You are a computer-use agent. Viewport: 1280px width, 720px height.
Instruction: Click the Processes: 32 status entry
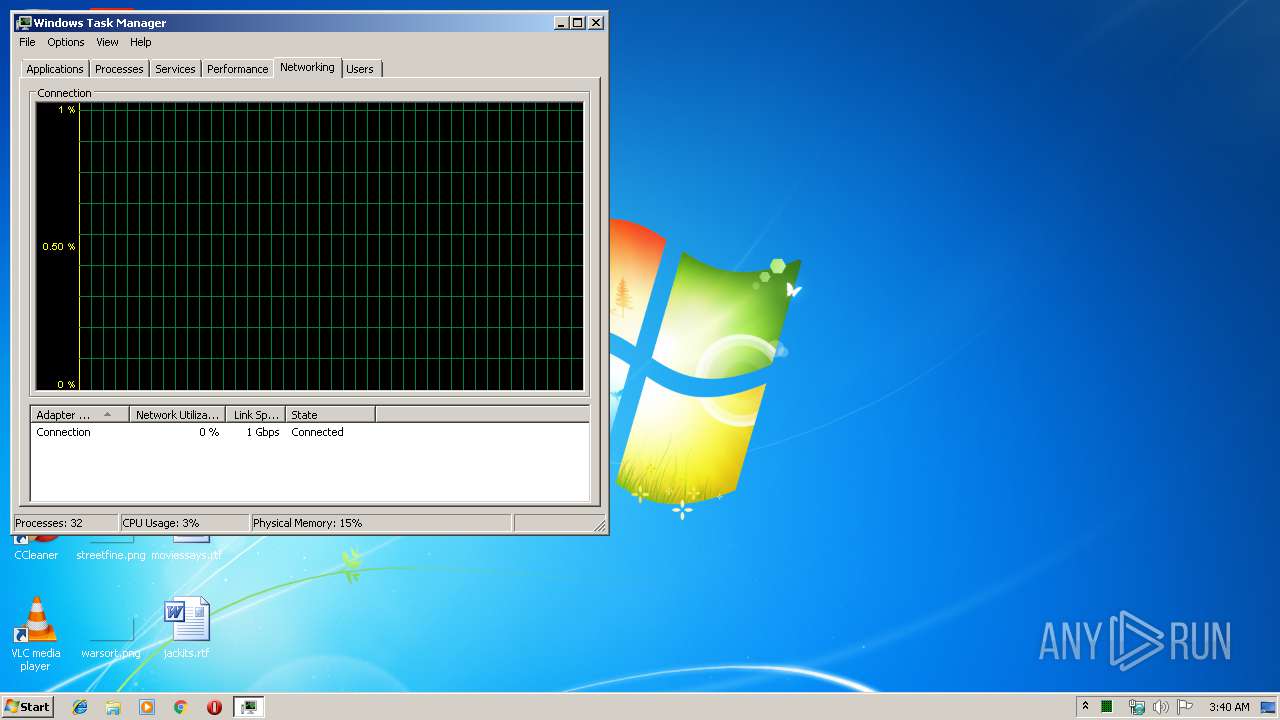[66, 523]
